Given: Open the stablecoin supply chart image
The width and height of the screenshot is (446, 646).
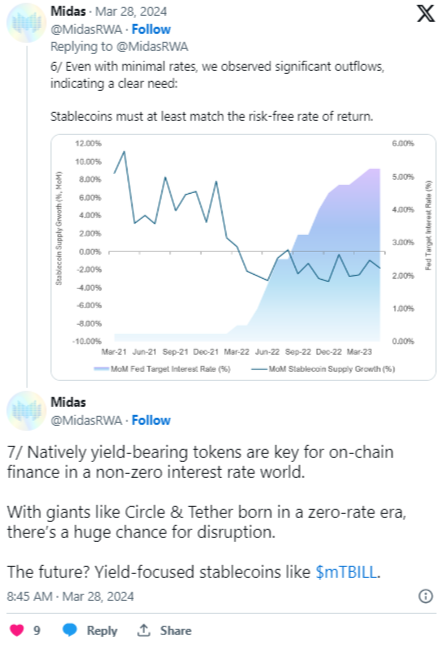Looking at the screenshot, I should [243, 257].
